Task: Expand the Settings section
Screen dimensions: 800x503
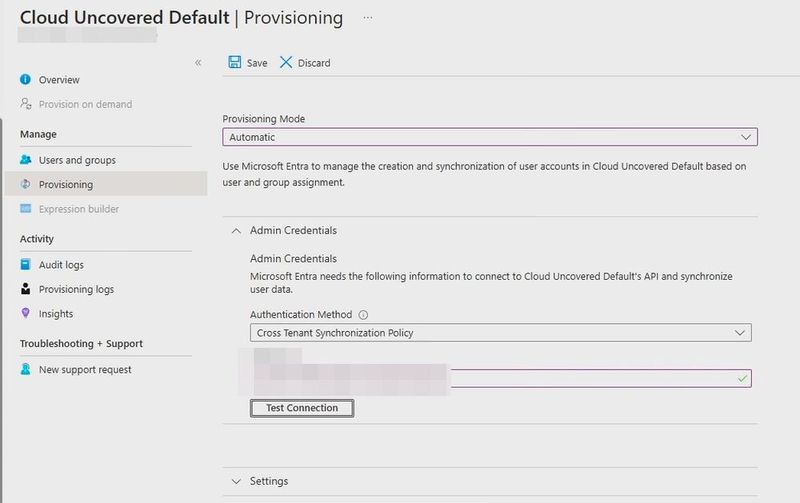Action: pos(236,481)
